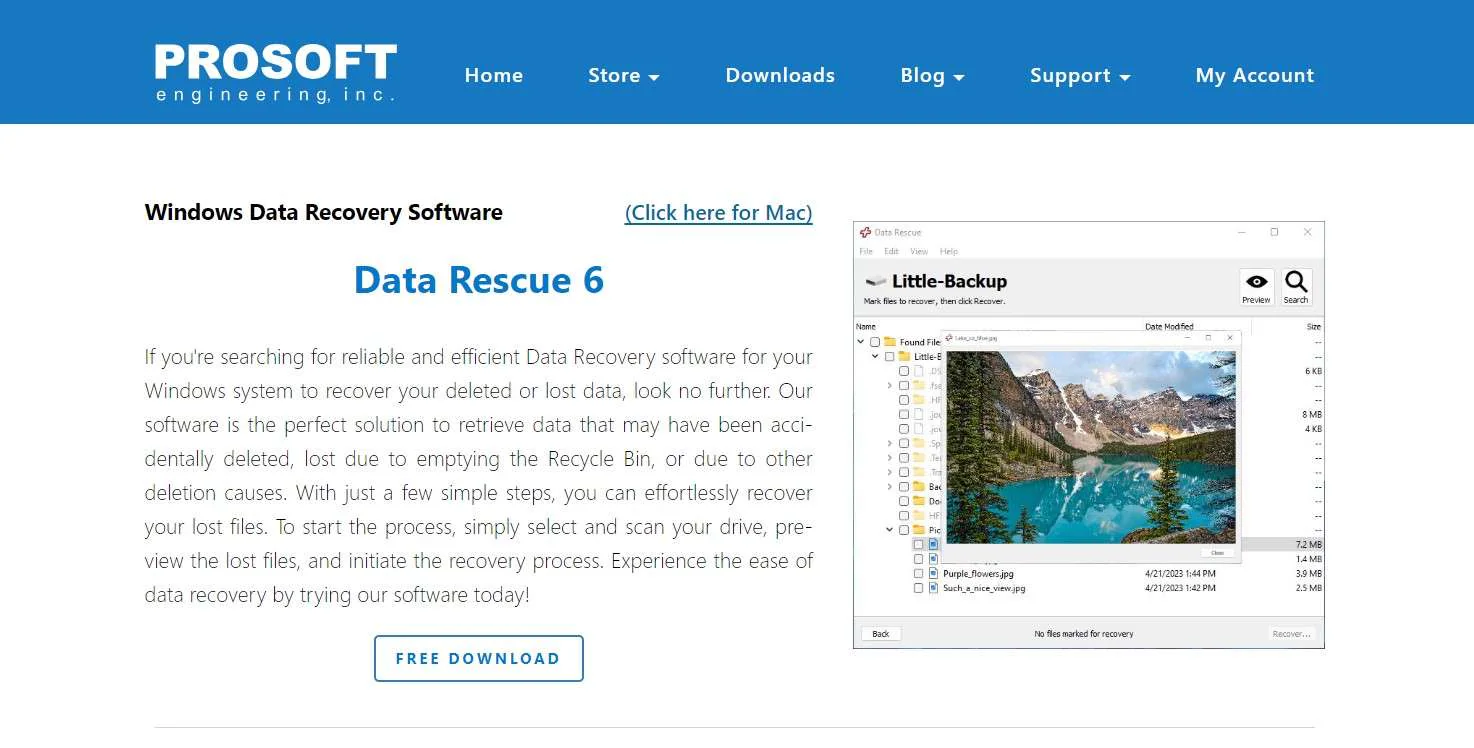Image resolution: width=1474 pixels, height=748 pixels.
Task: Check the Do folder checkbox
Action: (904, 501)
